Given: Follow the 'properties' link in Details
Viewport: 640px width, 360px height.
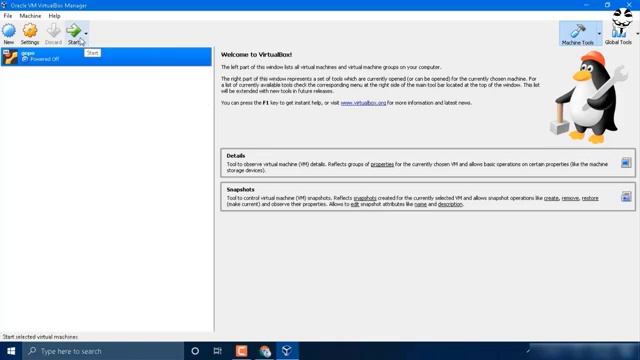Looking at the screenshot, I should click(382, 164).
